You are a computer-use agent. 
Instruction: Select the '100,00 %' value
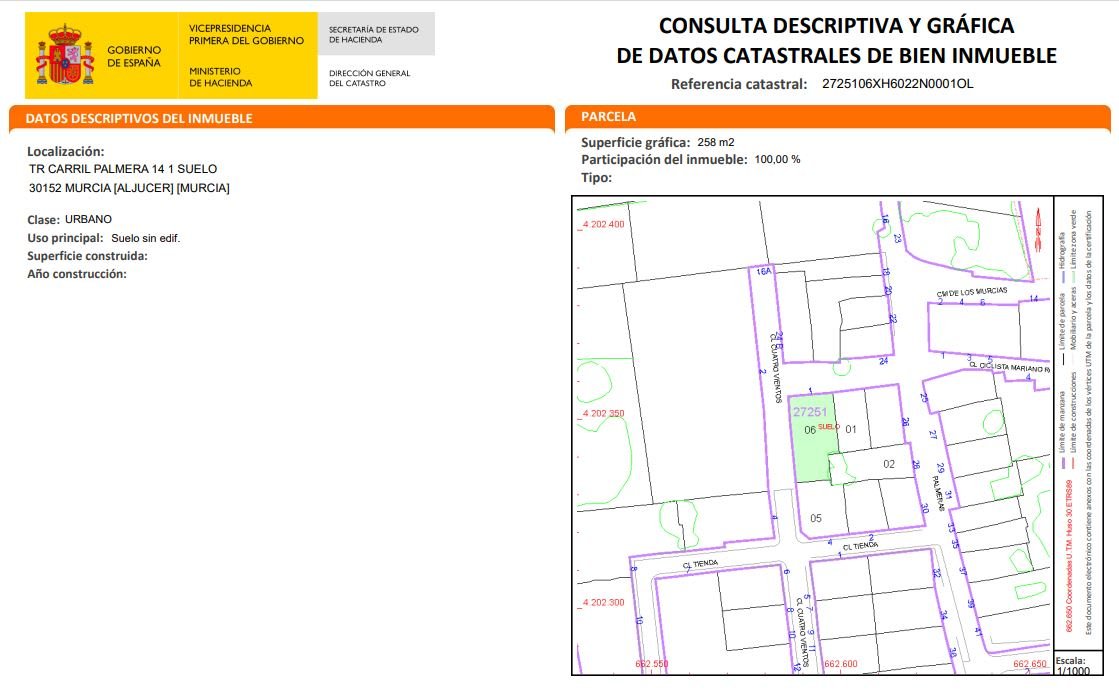777,159
